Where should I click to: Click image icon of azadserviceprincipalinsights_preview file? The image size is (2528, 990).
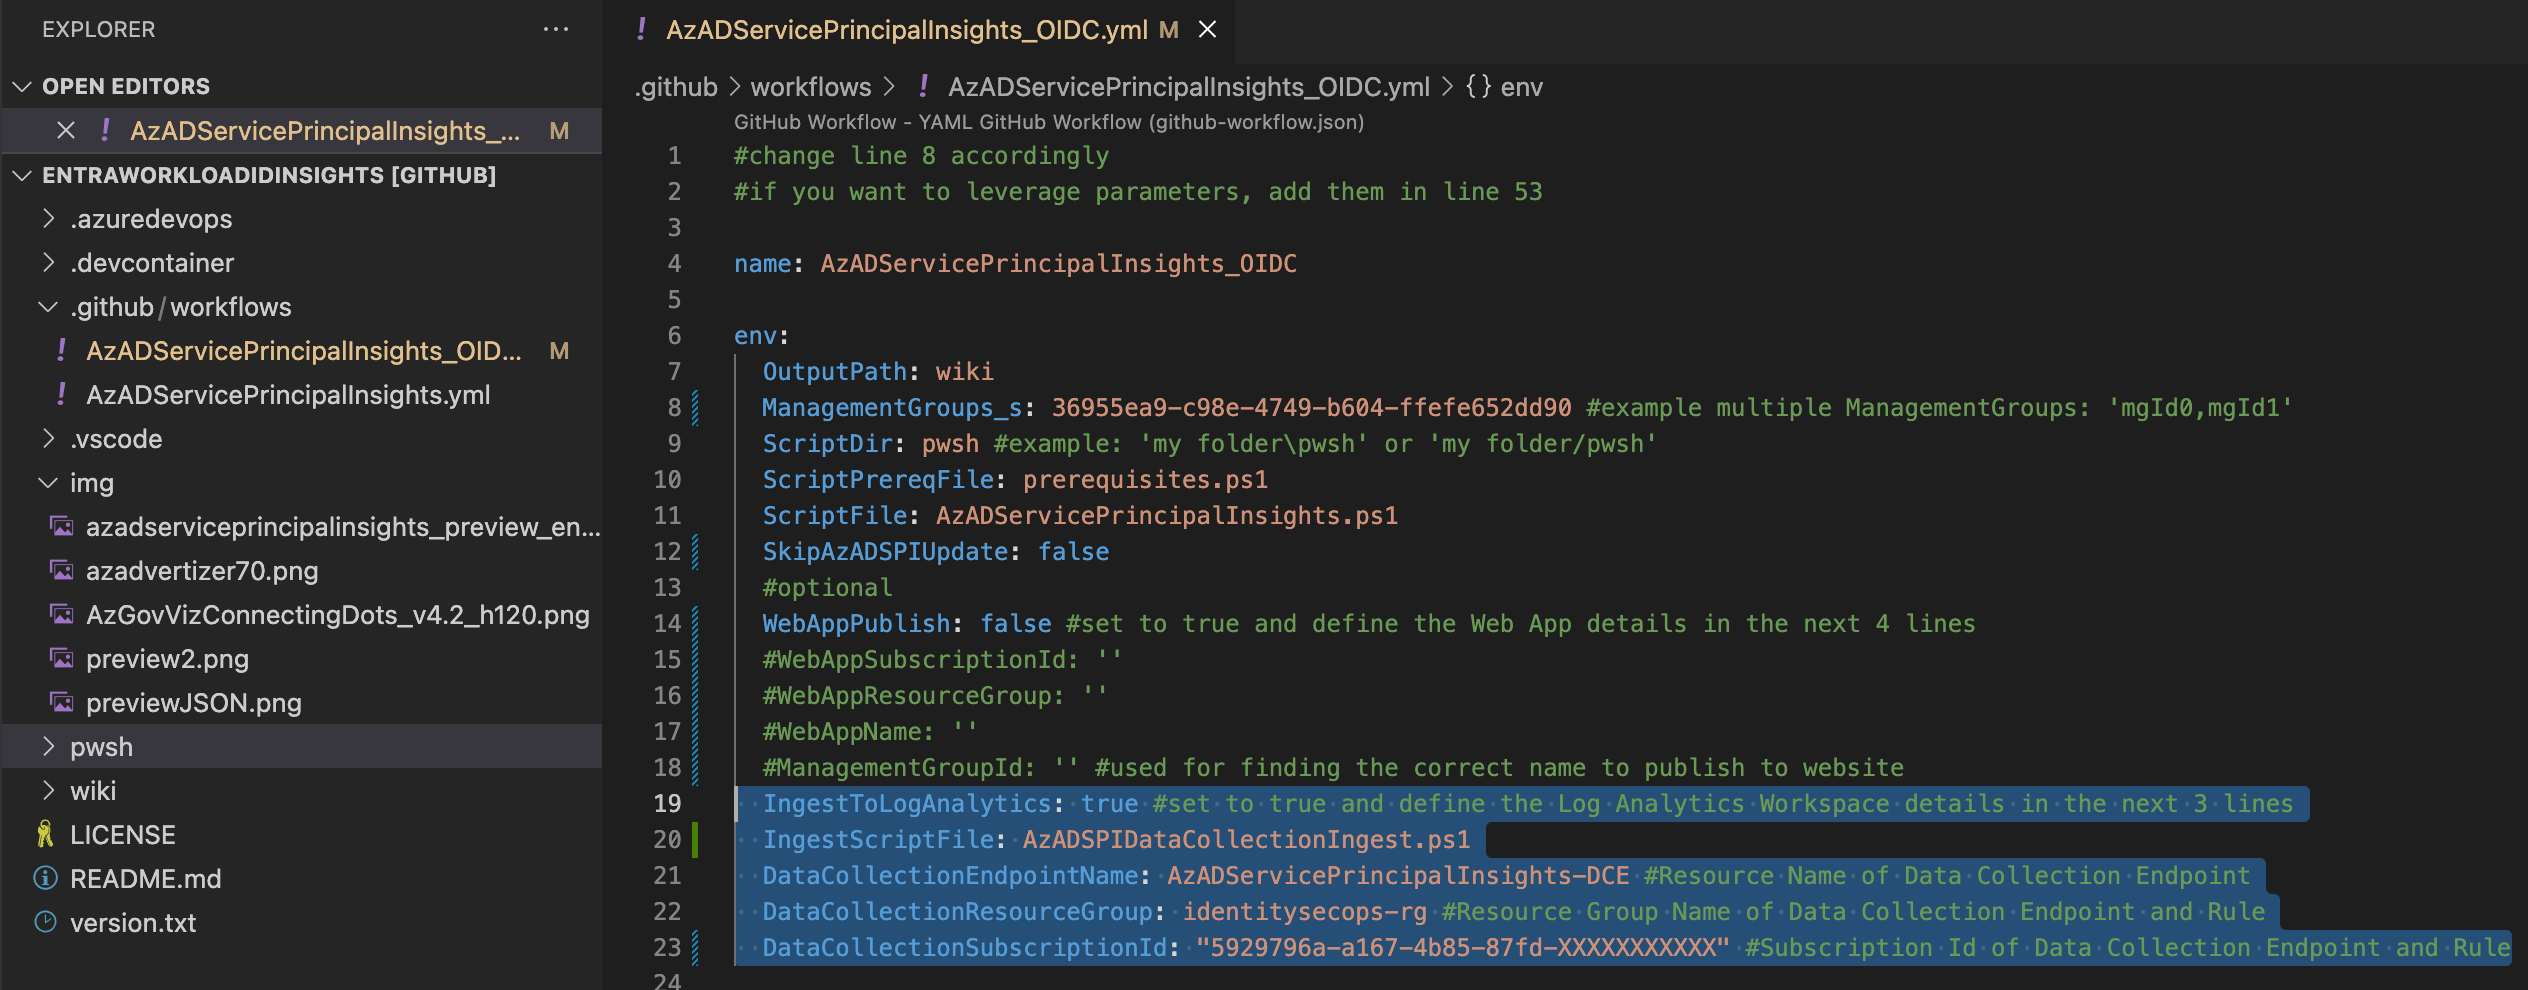point(62,527)
